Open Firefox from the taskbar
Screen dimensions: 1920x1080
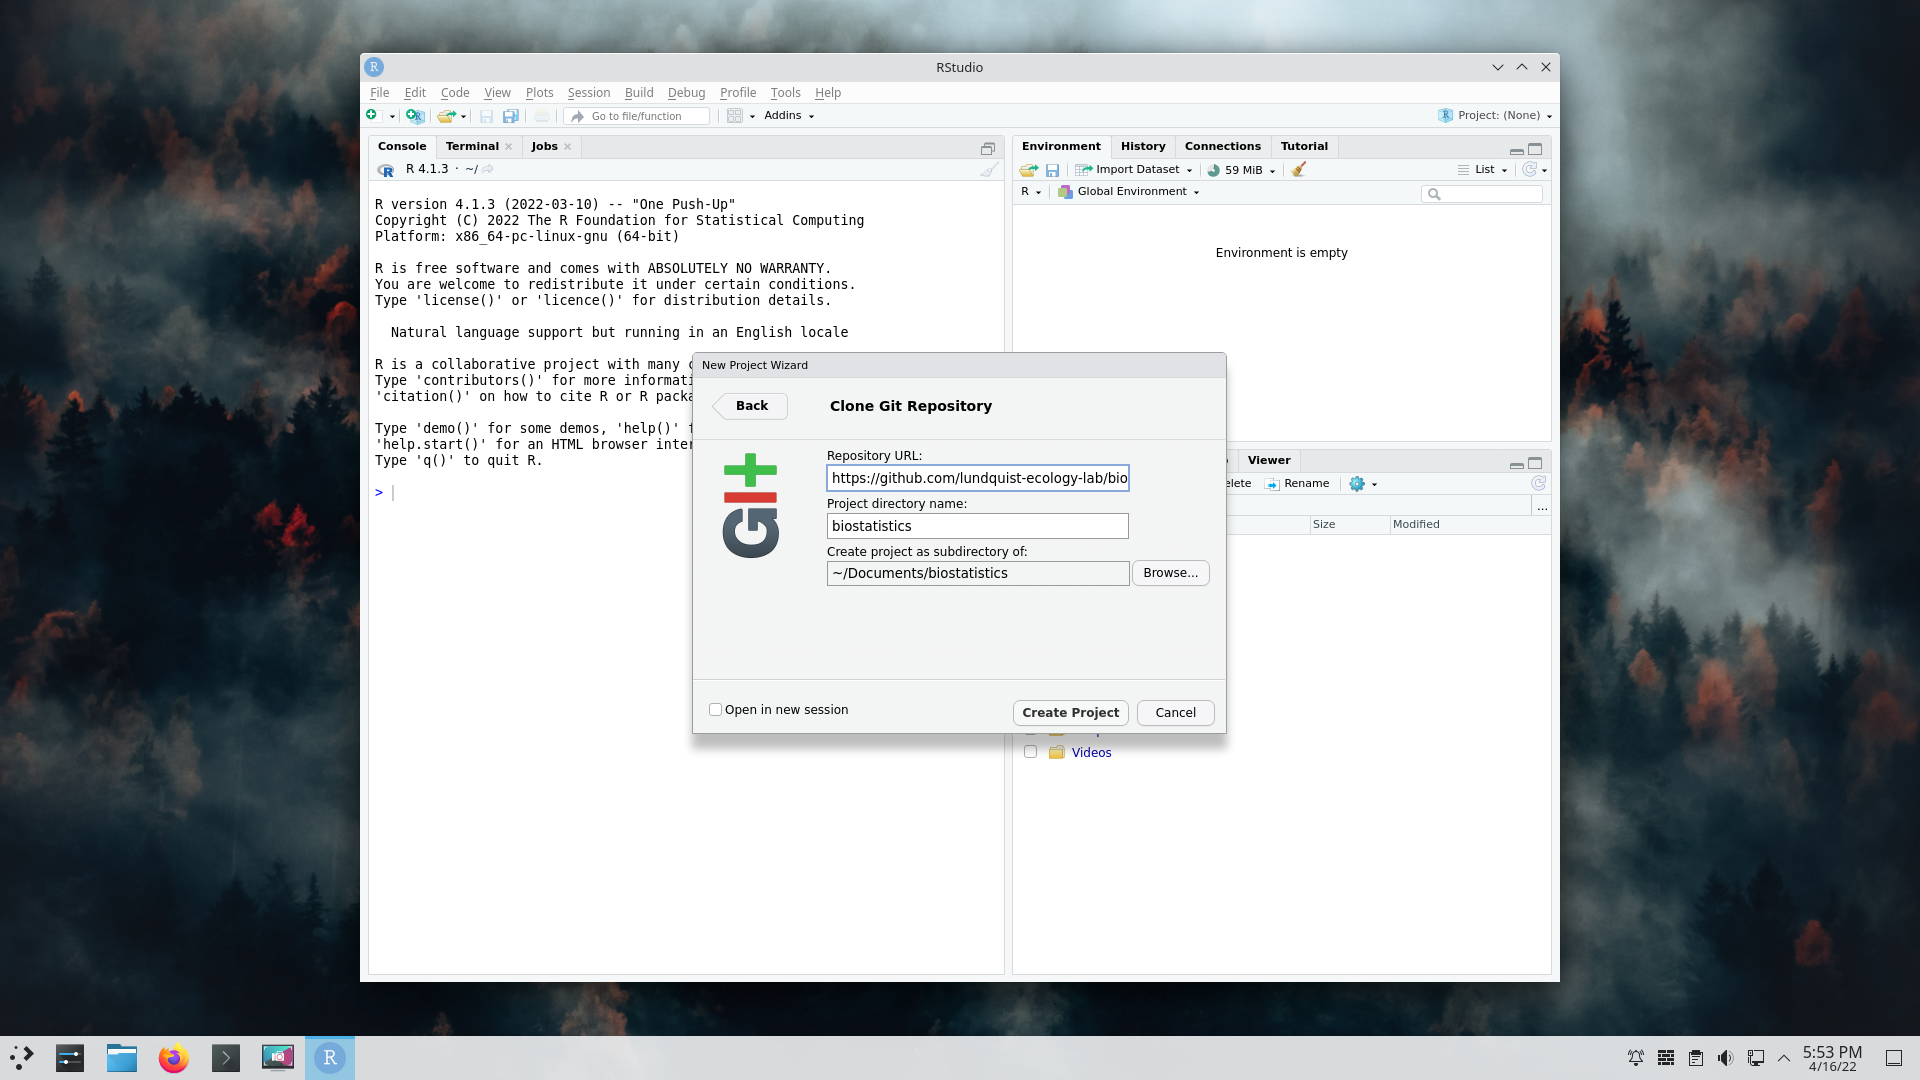point(174,1058)
